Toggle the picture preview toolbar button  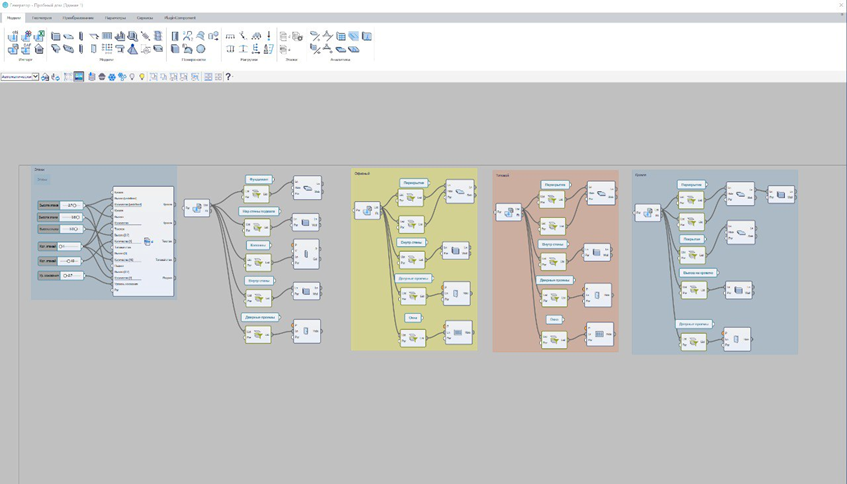79,77
